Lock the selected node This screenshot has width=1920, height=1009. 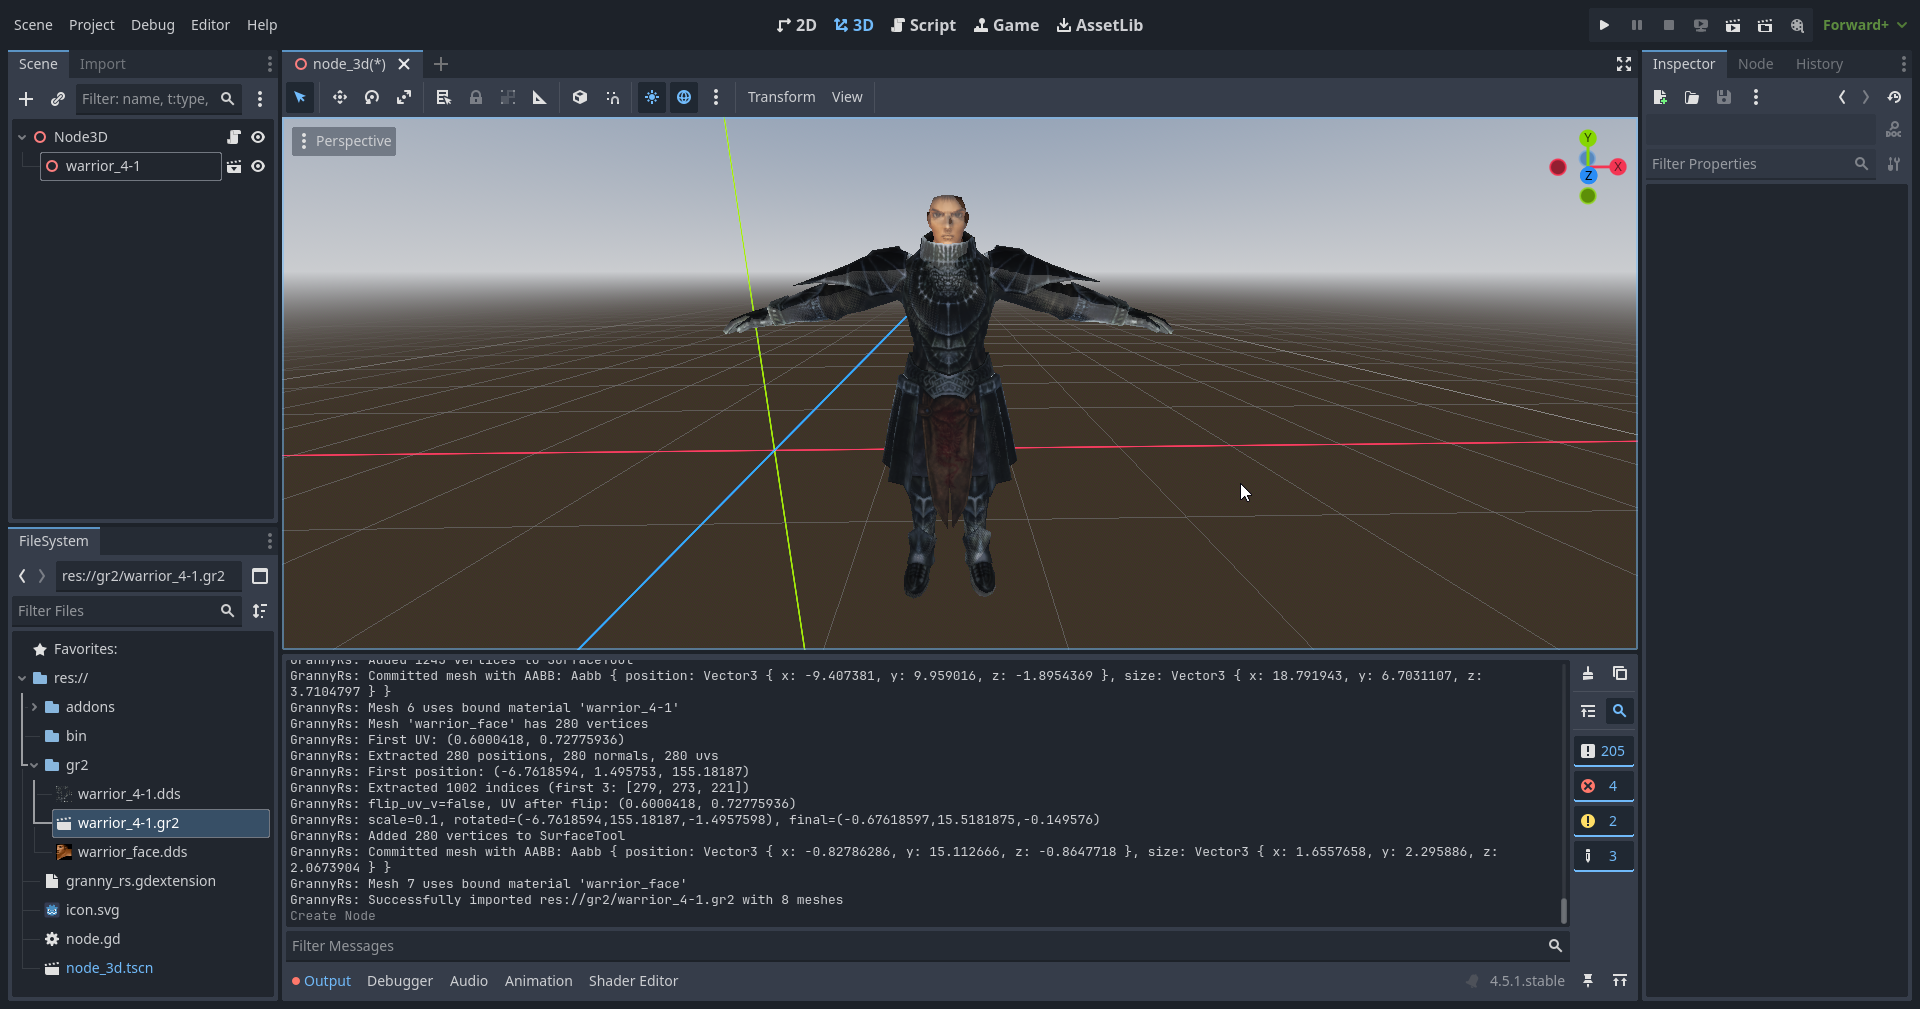coord(476,97)
